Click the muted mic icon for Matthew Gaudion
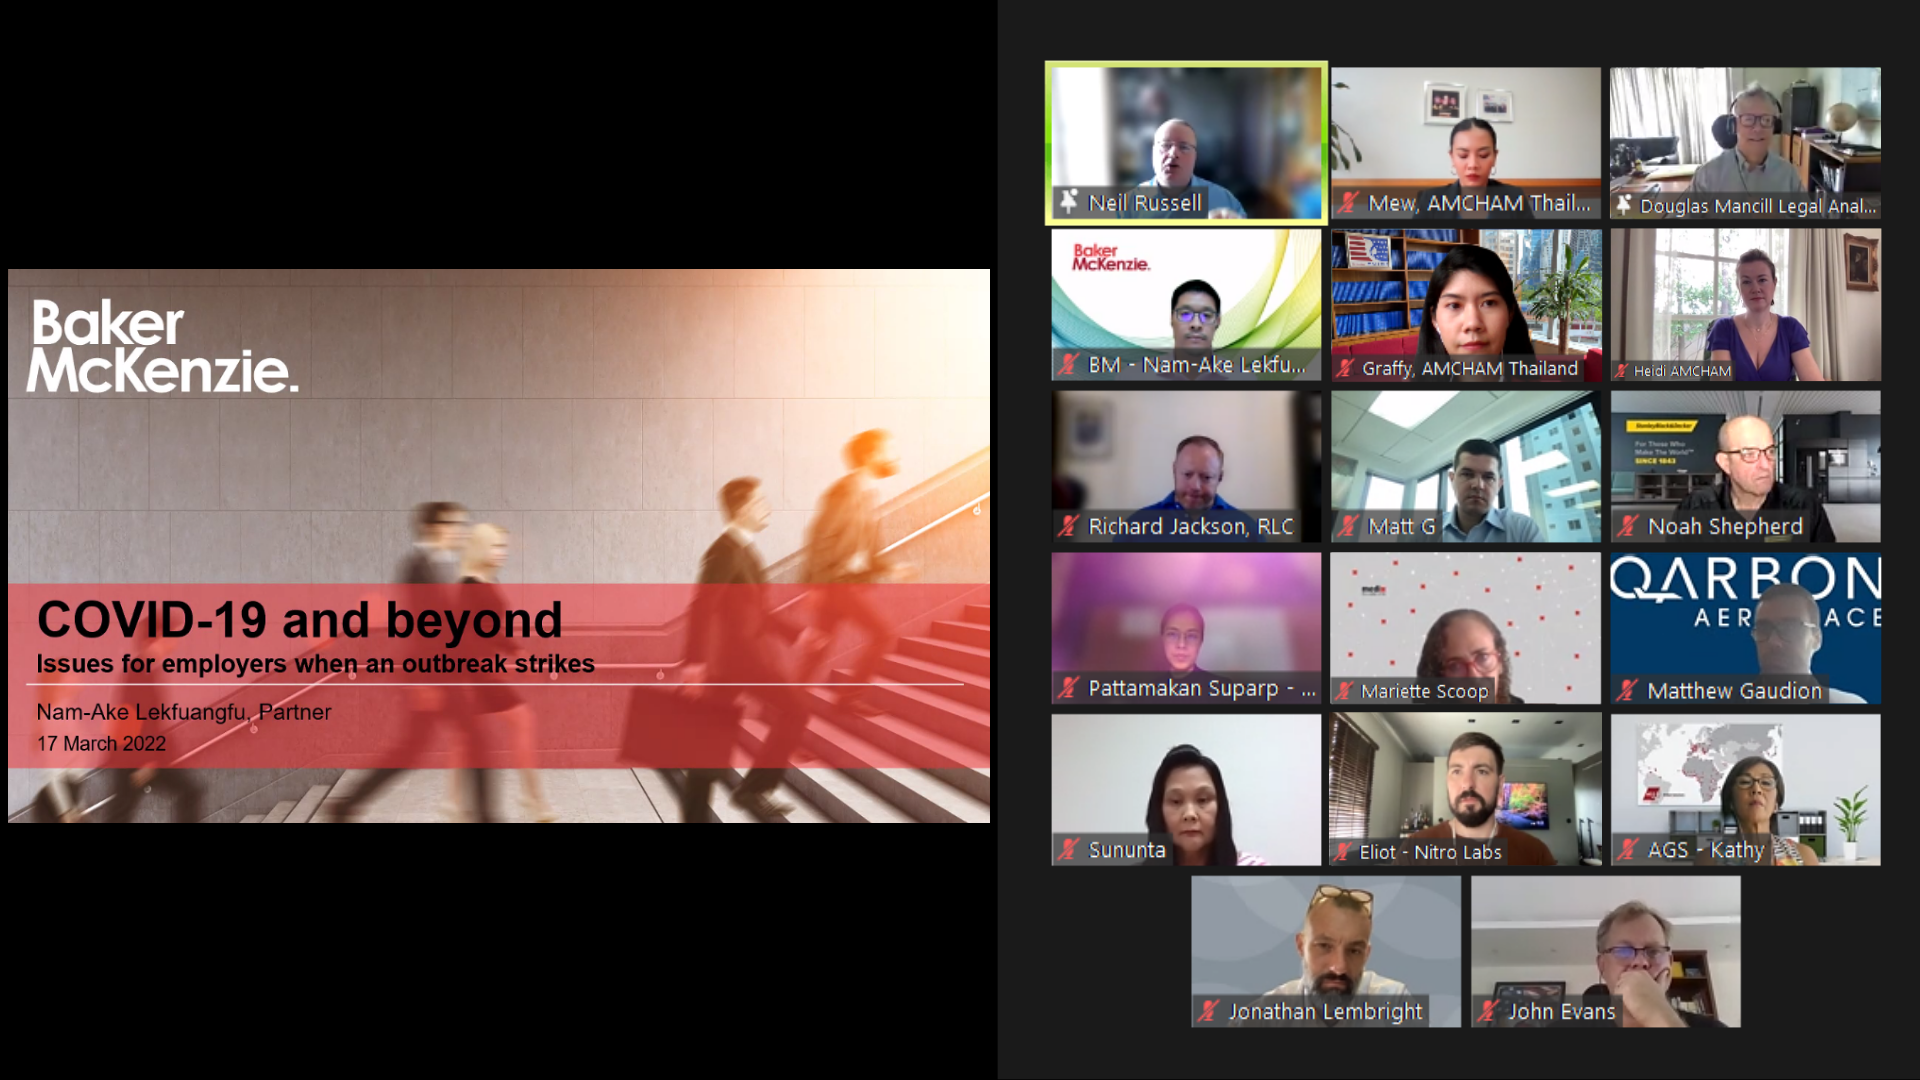Screen dimensions: 1920x1080 1629,690
